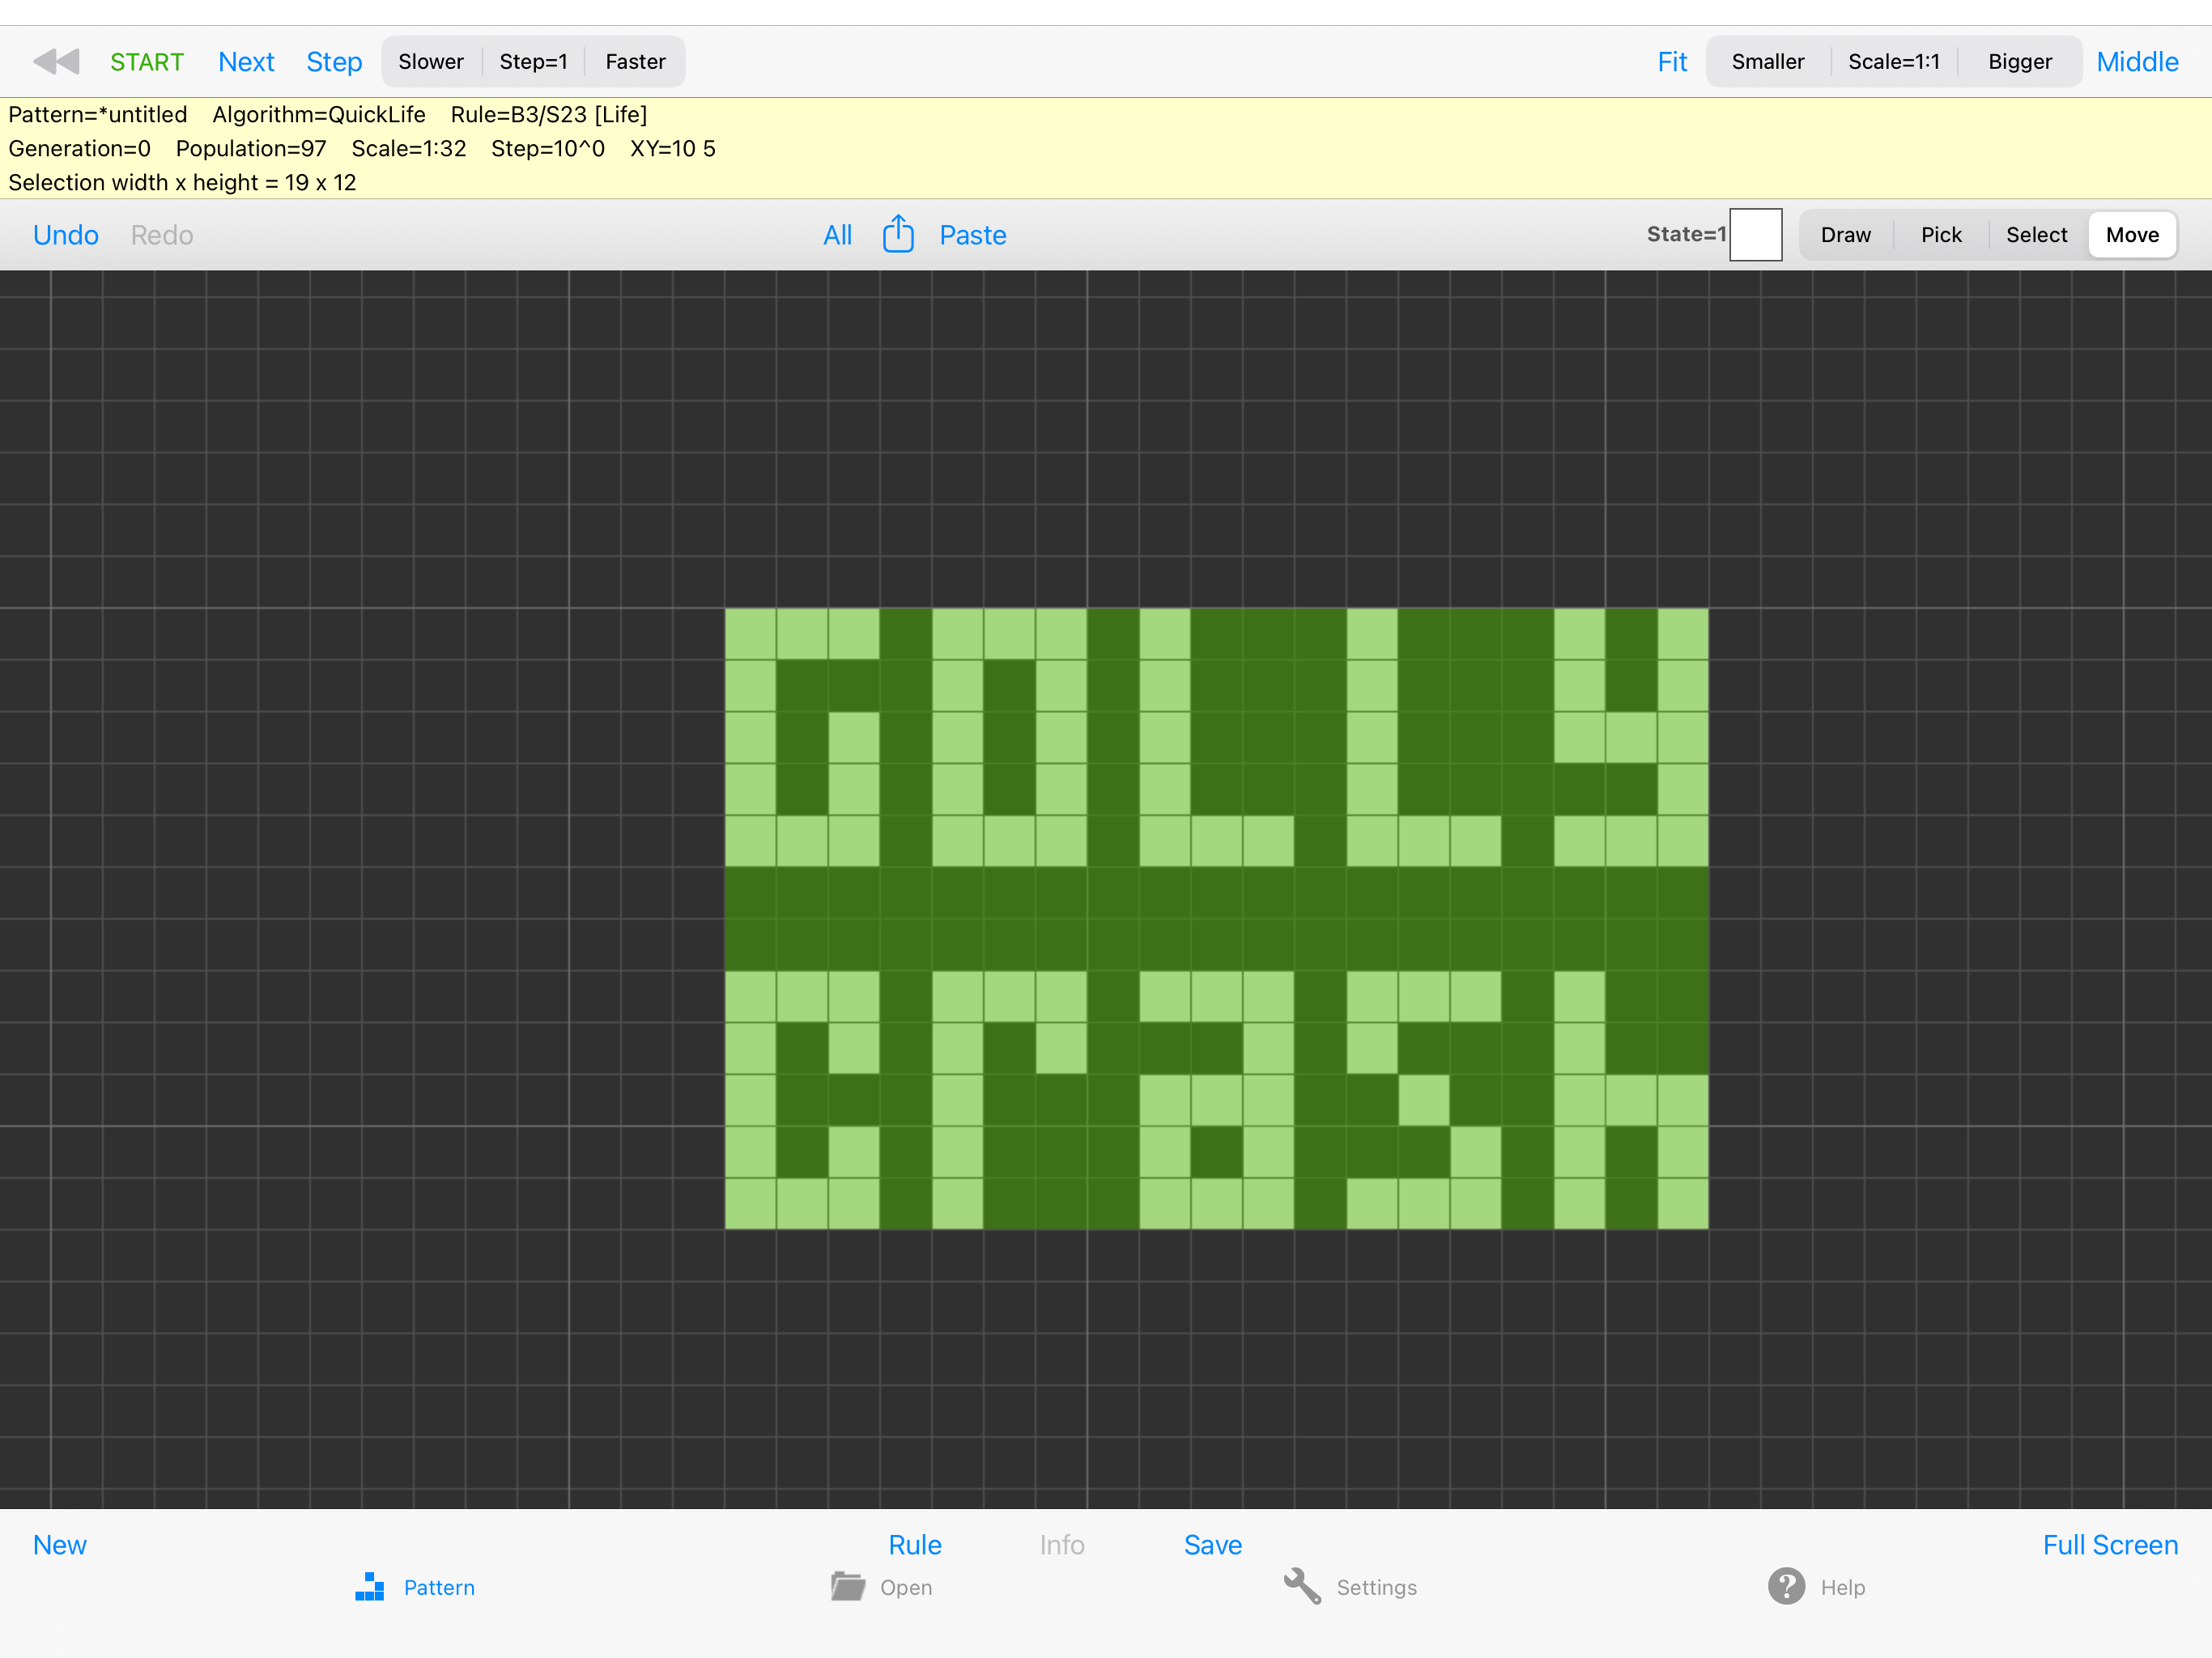
Task: Switch to Draw mode
Action: [x=1846, y=235]
